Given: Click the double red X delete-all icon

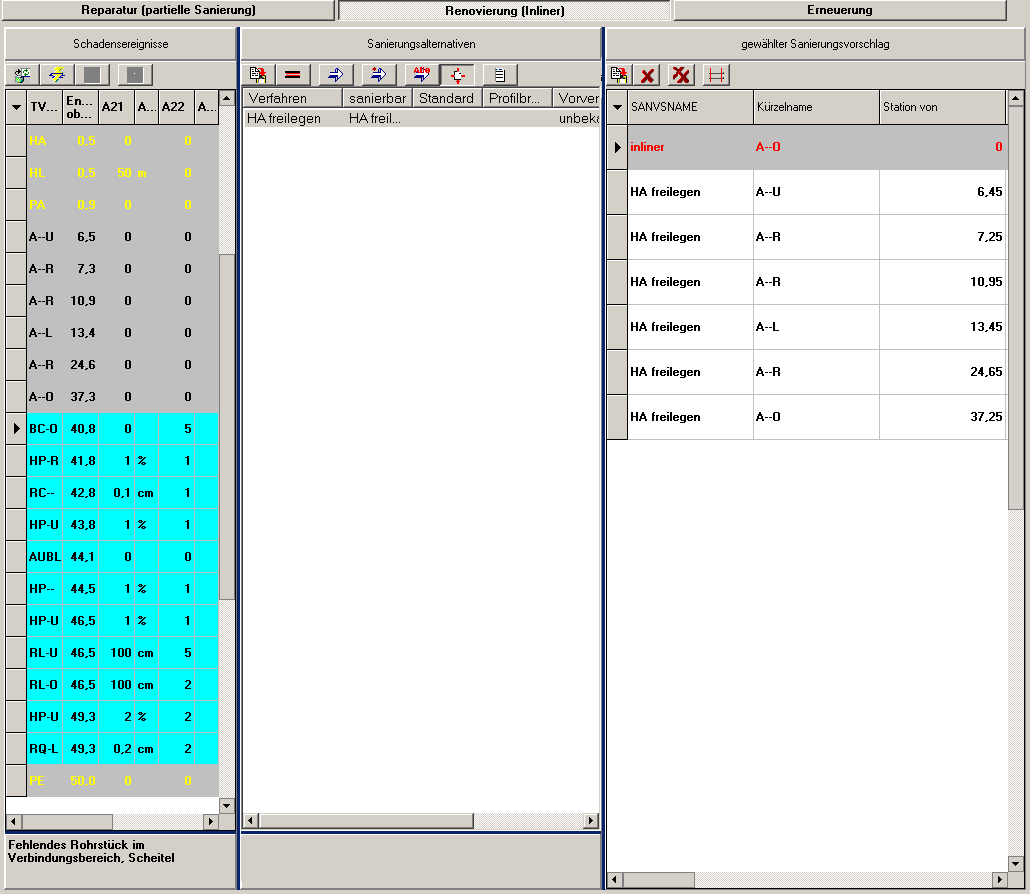Looking at the screenshot, I should (682, 75).
